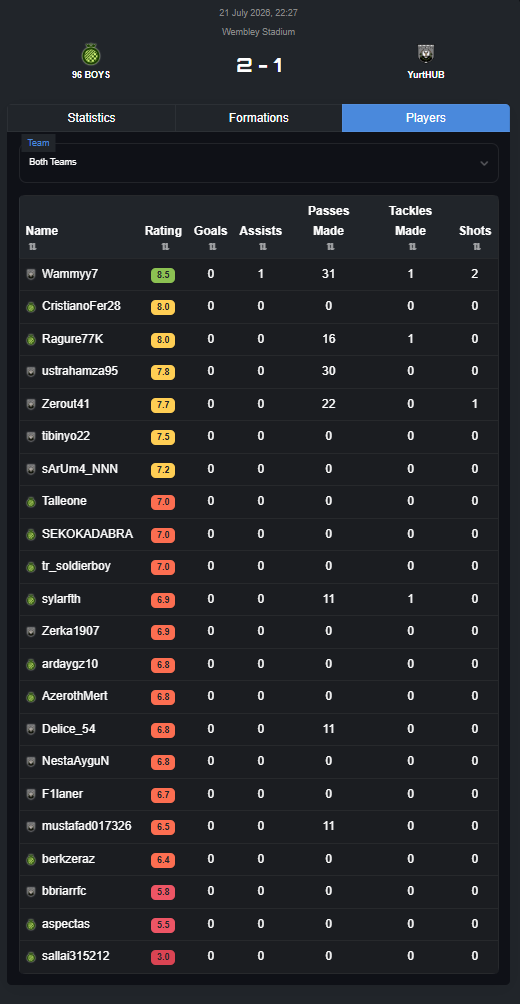
Task: Sort by Passes Made arrows
Action: point(330,247)
